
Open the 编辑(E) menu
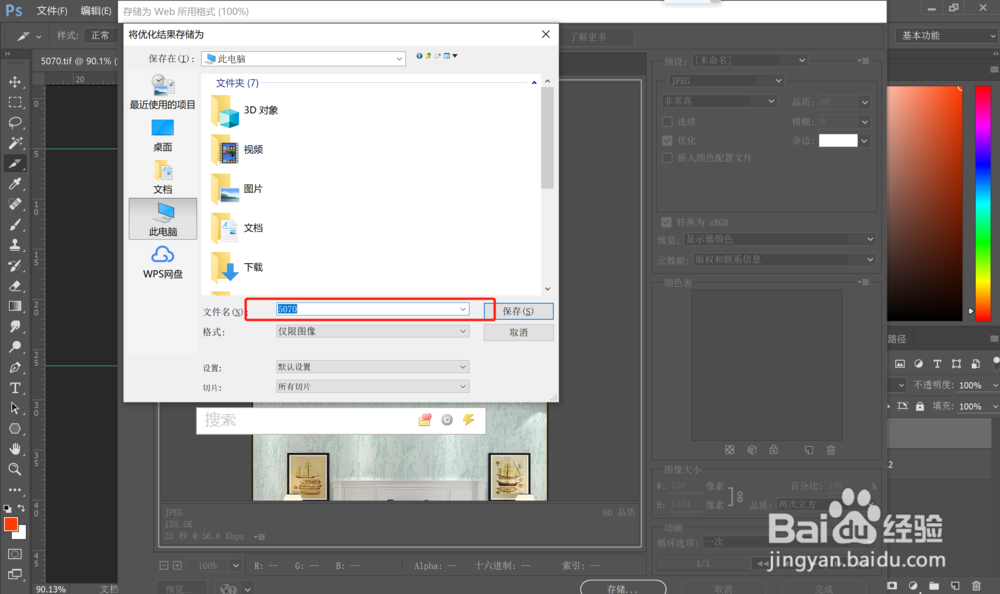pyautogui.click(x=96, y=11)
